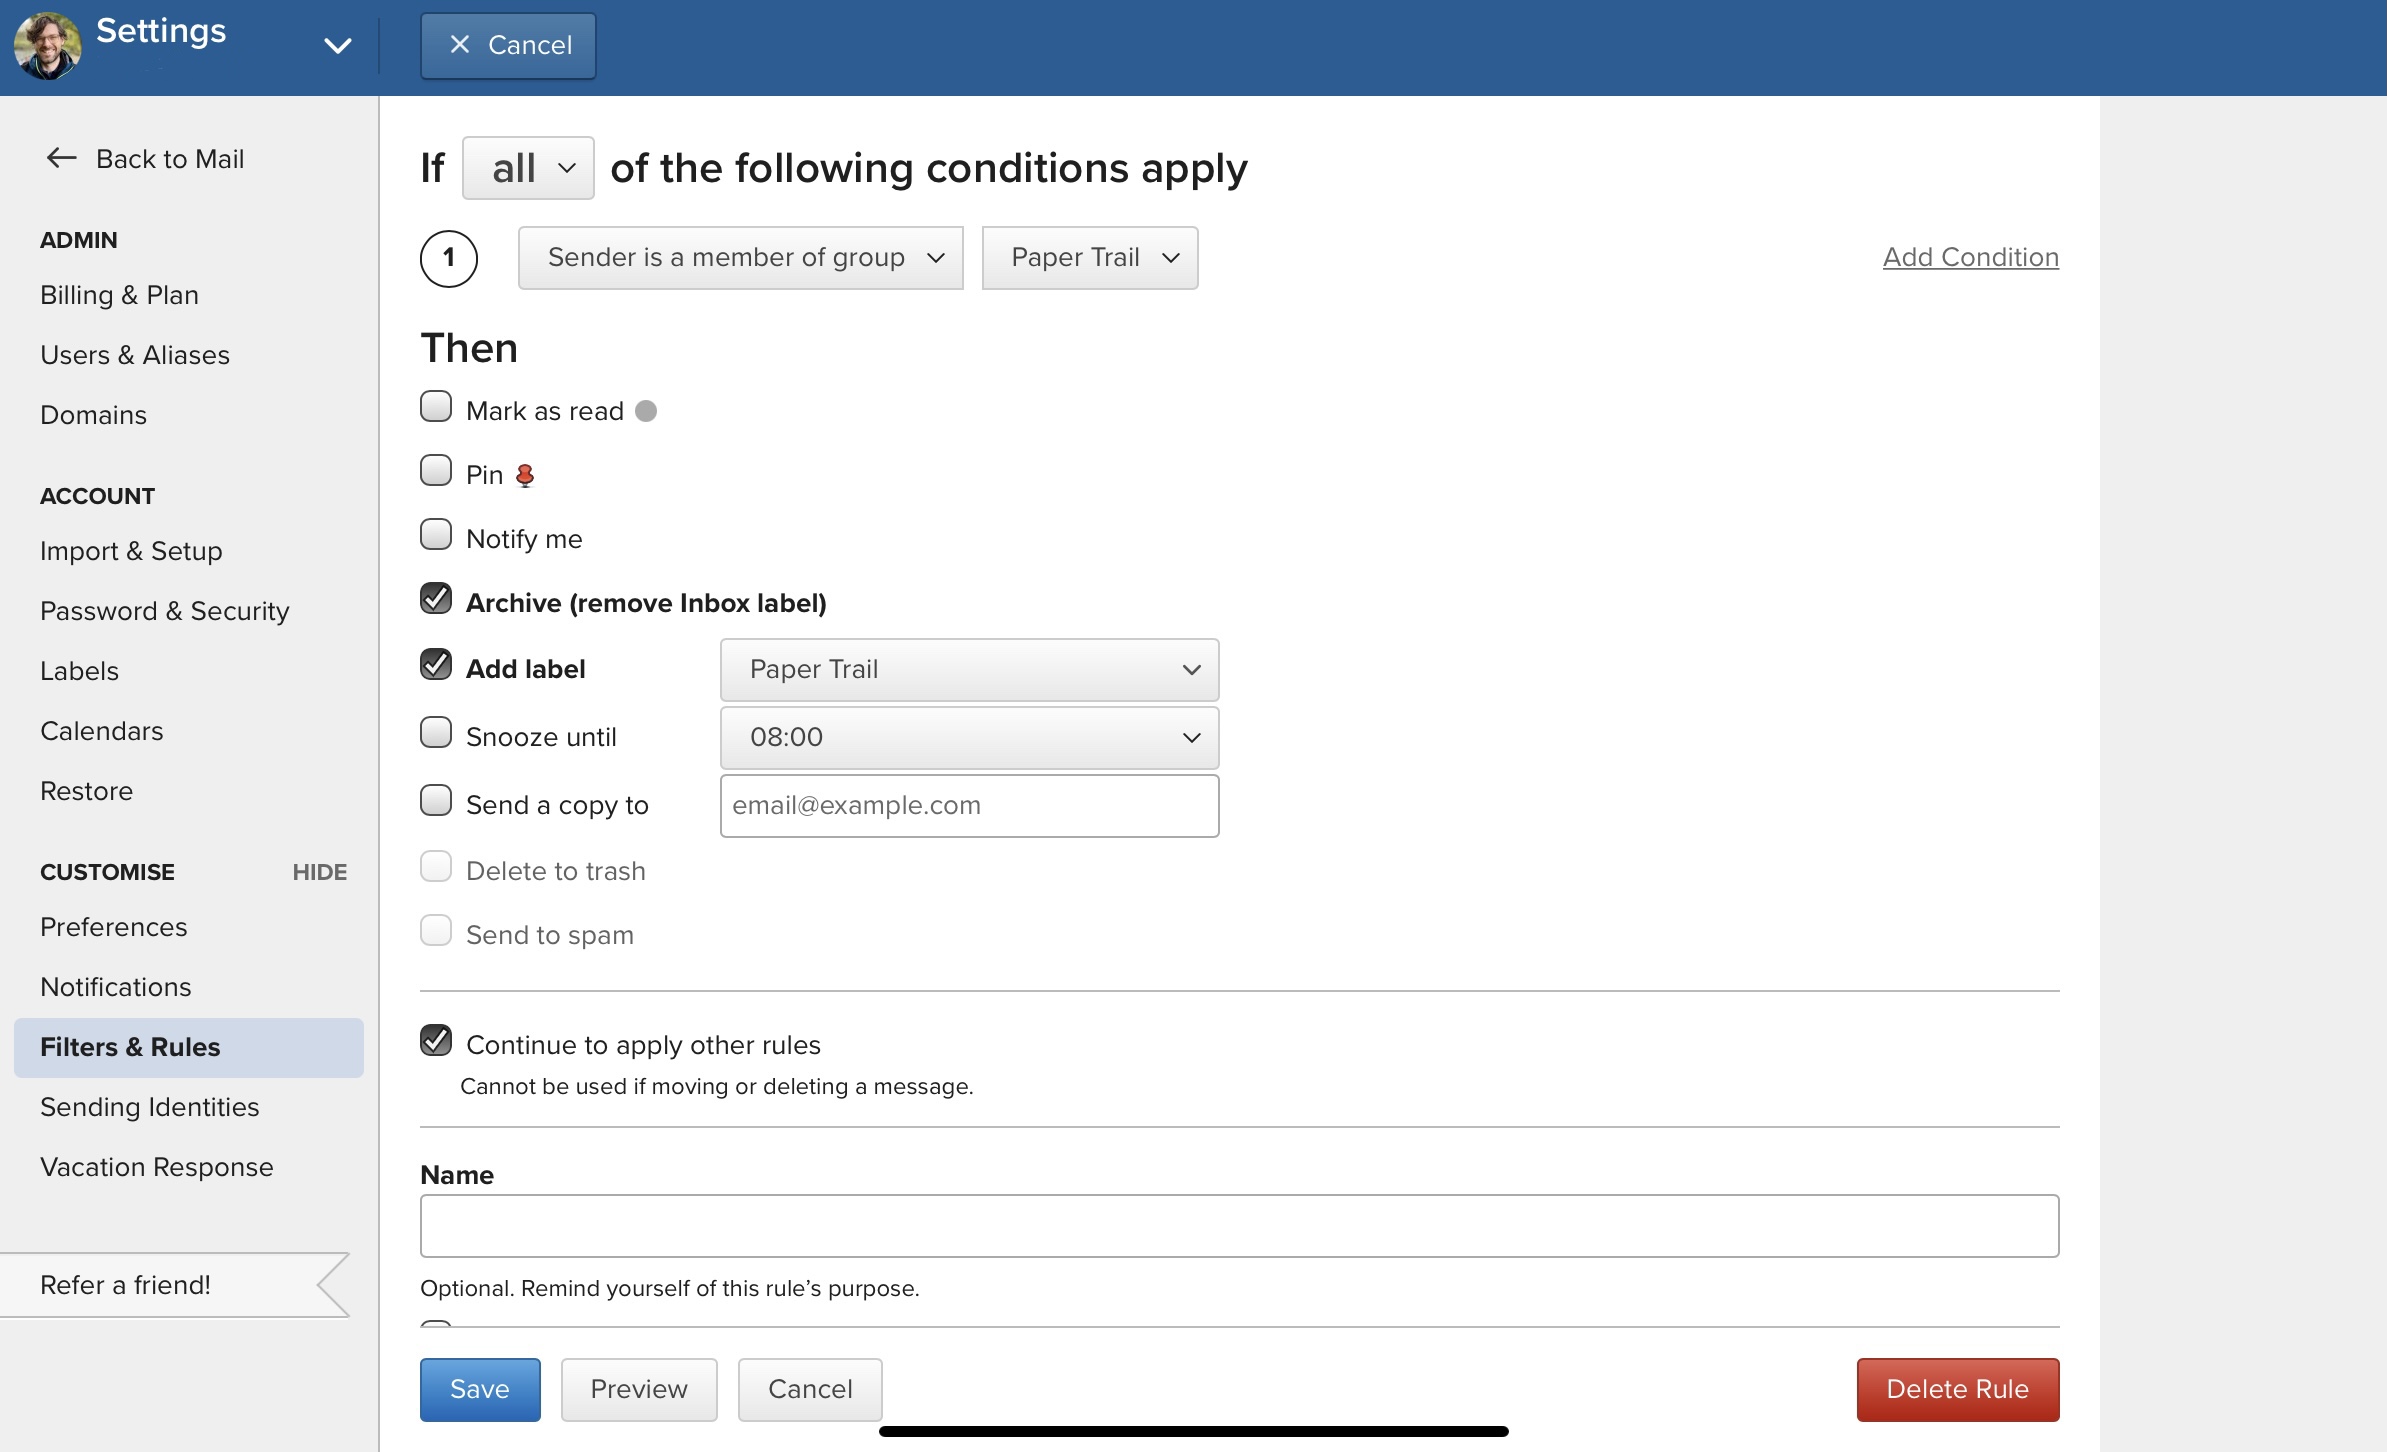Open Vacation Response in sidebar
Viewport: 2387px width, 1452px height.
(x=156, y=1167)
